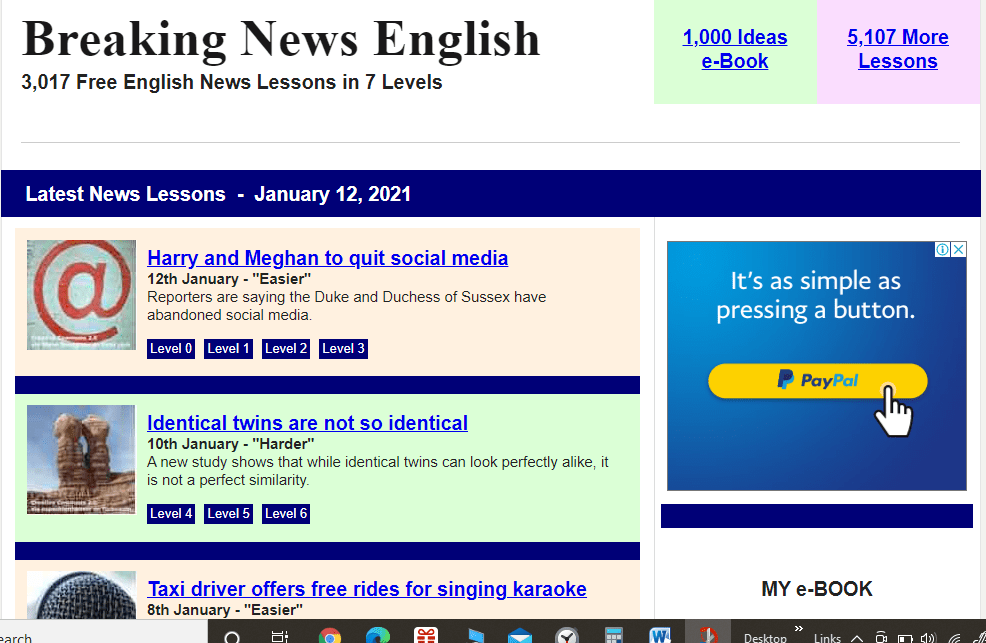Click the '10th January - "Harder"' text
Screen dimensions: 986x643
231,444
